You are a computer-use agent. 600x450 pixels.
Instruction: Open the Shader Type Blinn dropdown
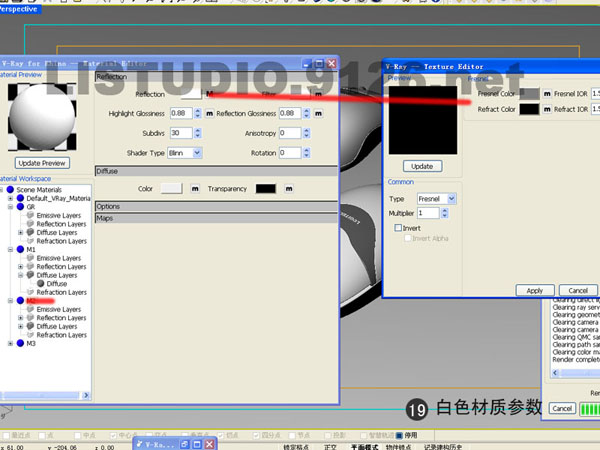click(197, 153)
